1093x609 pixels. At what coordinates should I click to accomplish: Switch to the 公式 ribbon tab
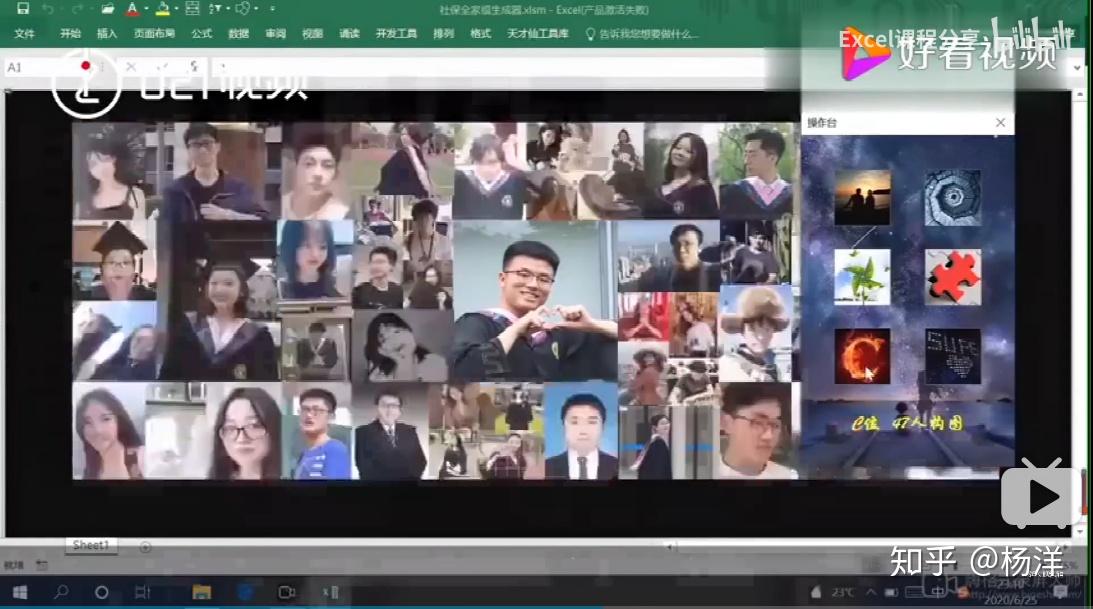coord(201,33)
